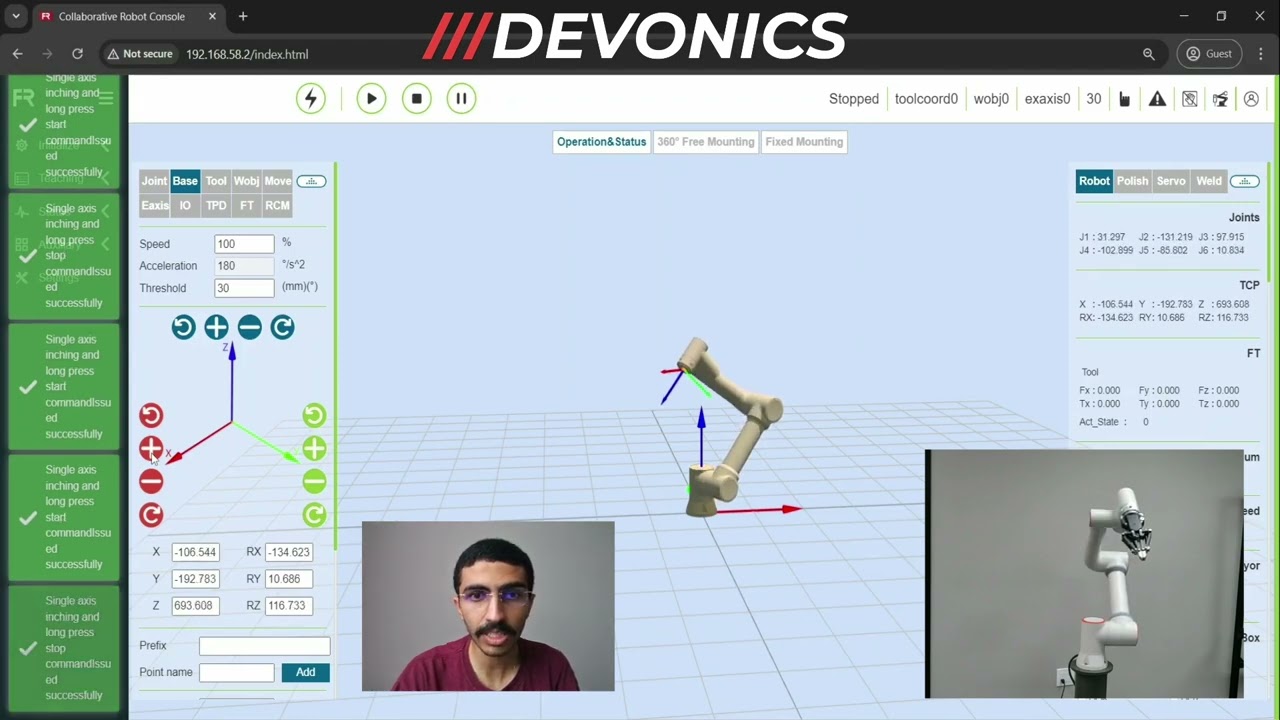
Task: Open a new browser tab
Action: click(x=243, y=16)
